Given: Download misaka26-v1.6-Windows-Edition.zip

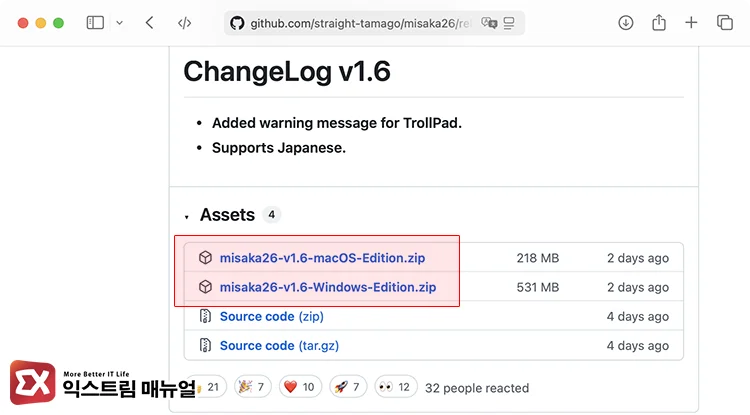Looking at the screenshot, I should [x=328, y=287].
